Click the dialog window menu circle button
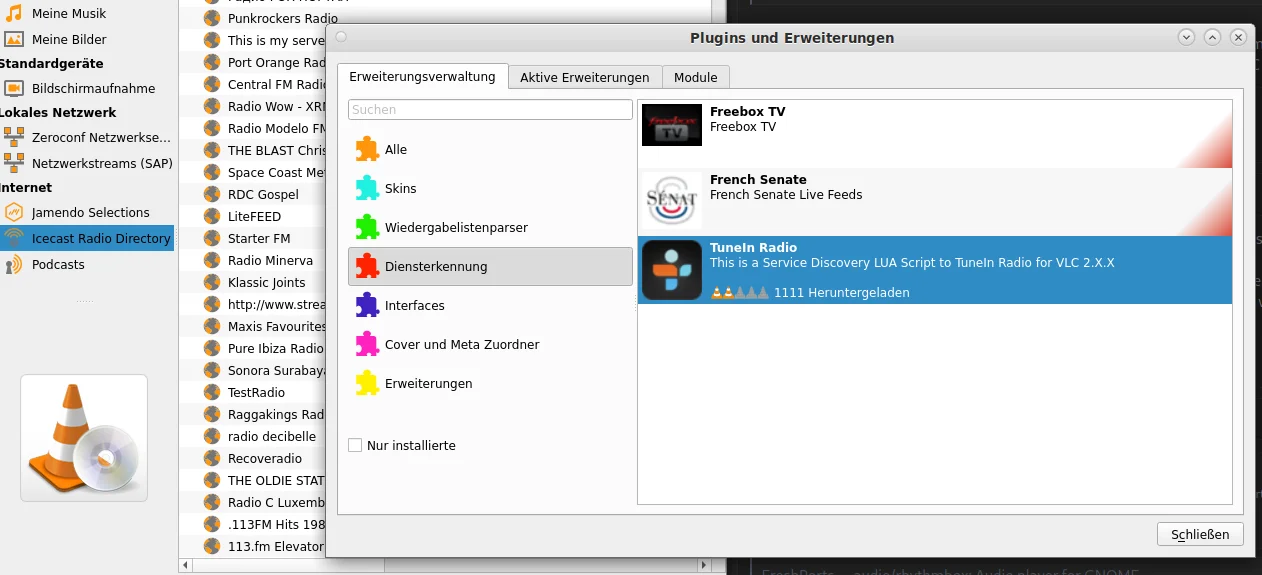 (x=341, y=37)
